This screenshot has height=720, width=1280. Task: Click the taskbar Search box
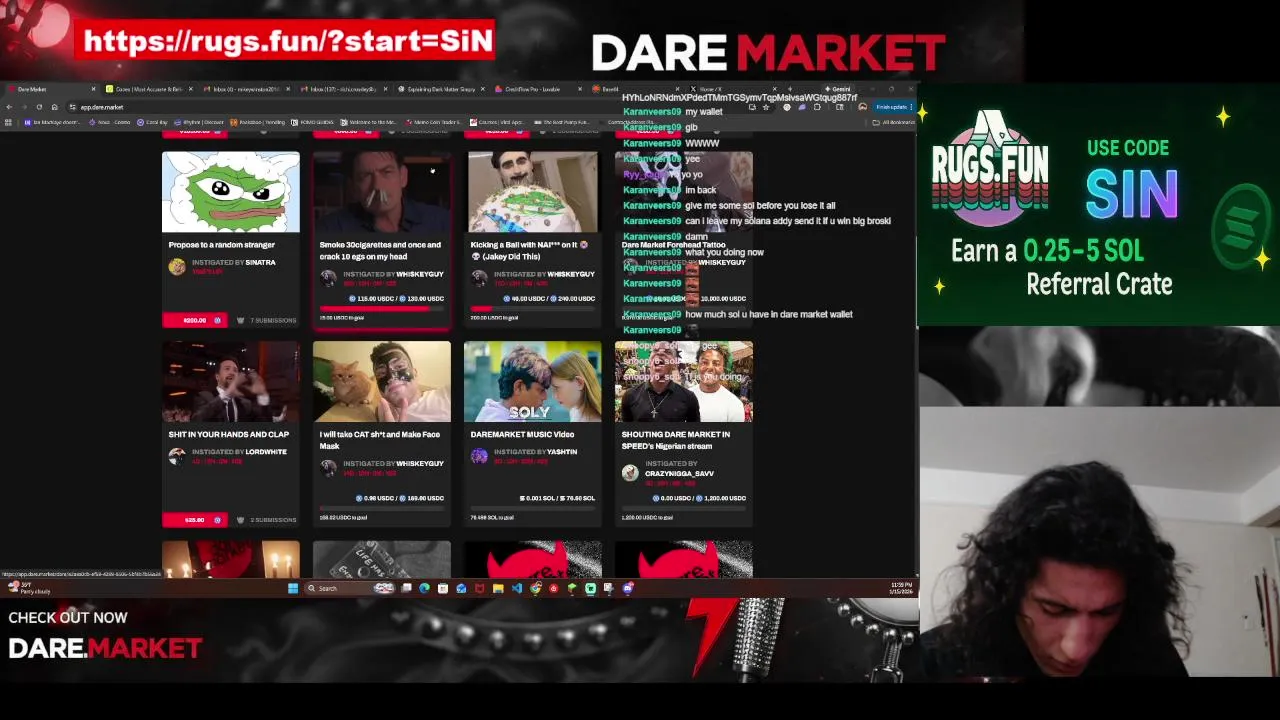tap(350, 588)
